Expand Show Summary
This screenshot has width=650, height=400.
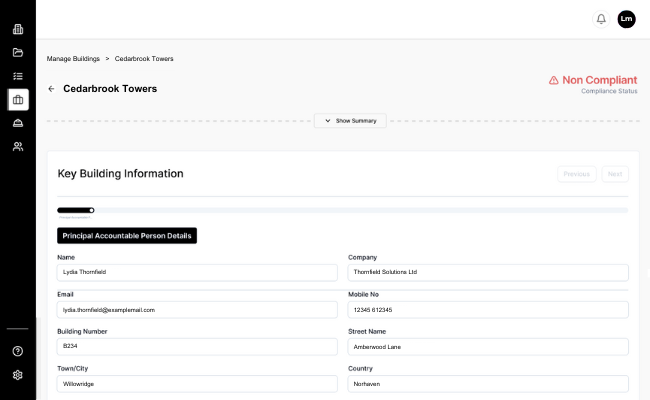(x=350, y=121)
